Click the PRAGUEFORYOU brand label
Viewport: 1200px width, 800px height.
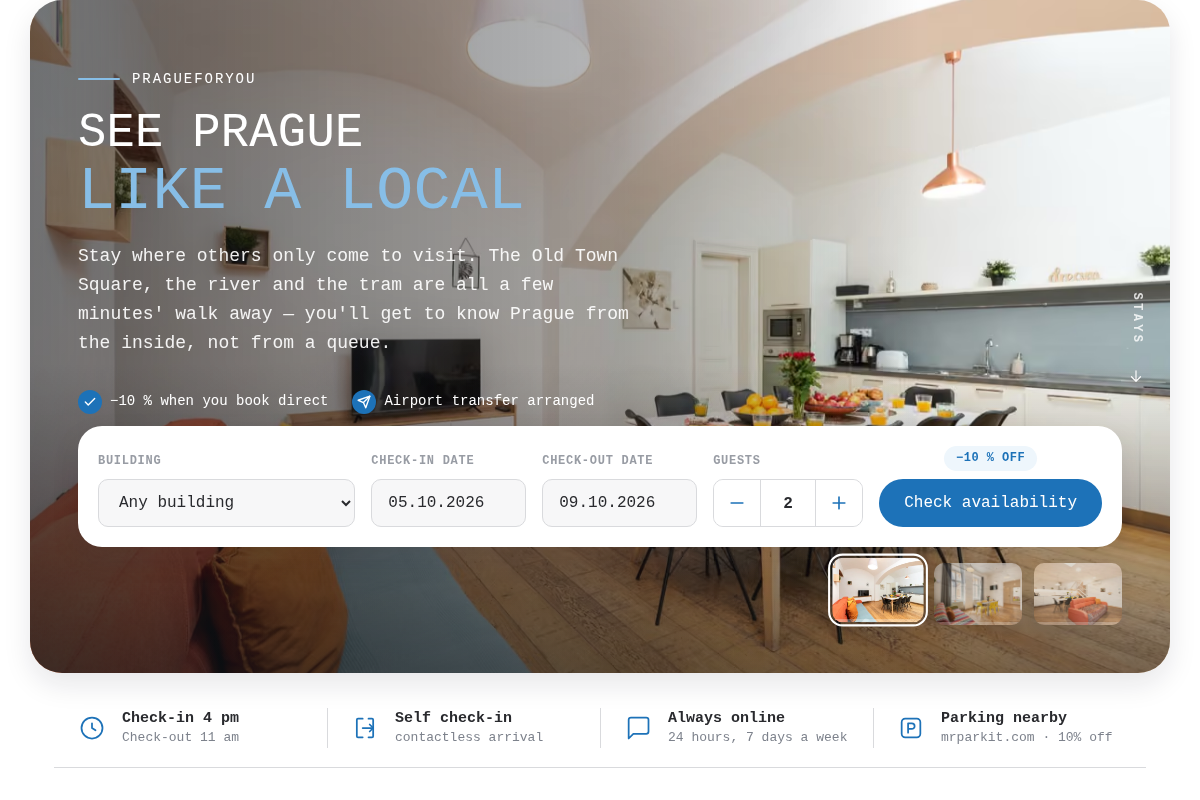click(194, 79)
